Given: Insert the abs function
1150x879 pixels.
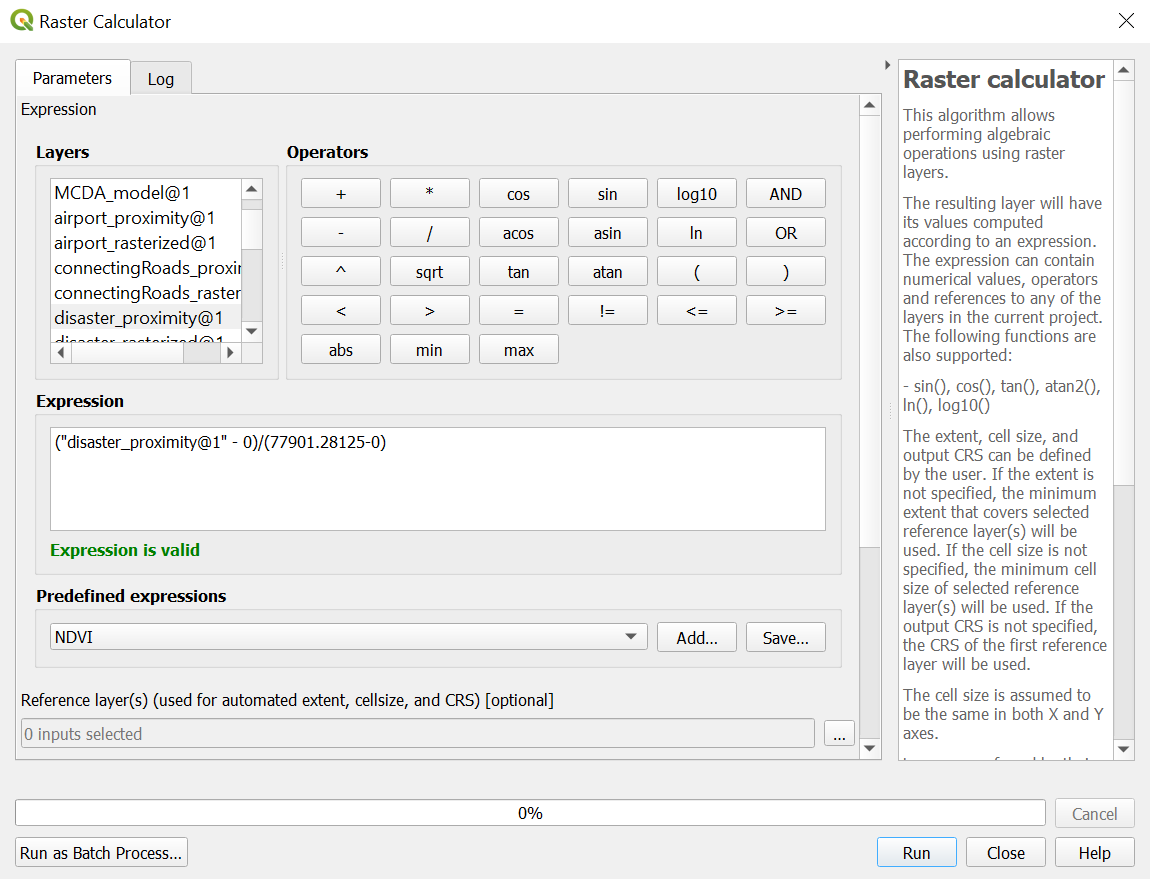Looking at the screenshot, I should point(340,350).
